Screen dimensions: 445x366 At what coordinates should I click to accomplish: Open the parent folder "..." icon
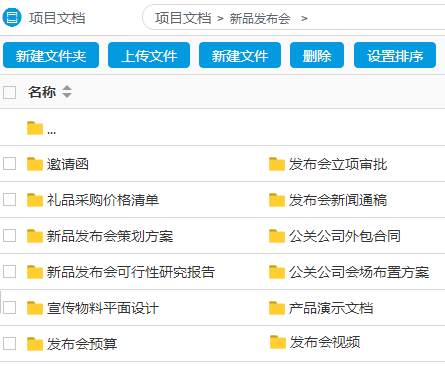35,128
